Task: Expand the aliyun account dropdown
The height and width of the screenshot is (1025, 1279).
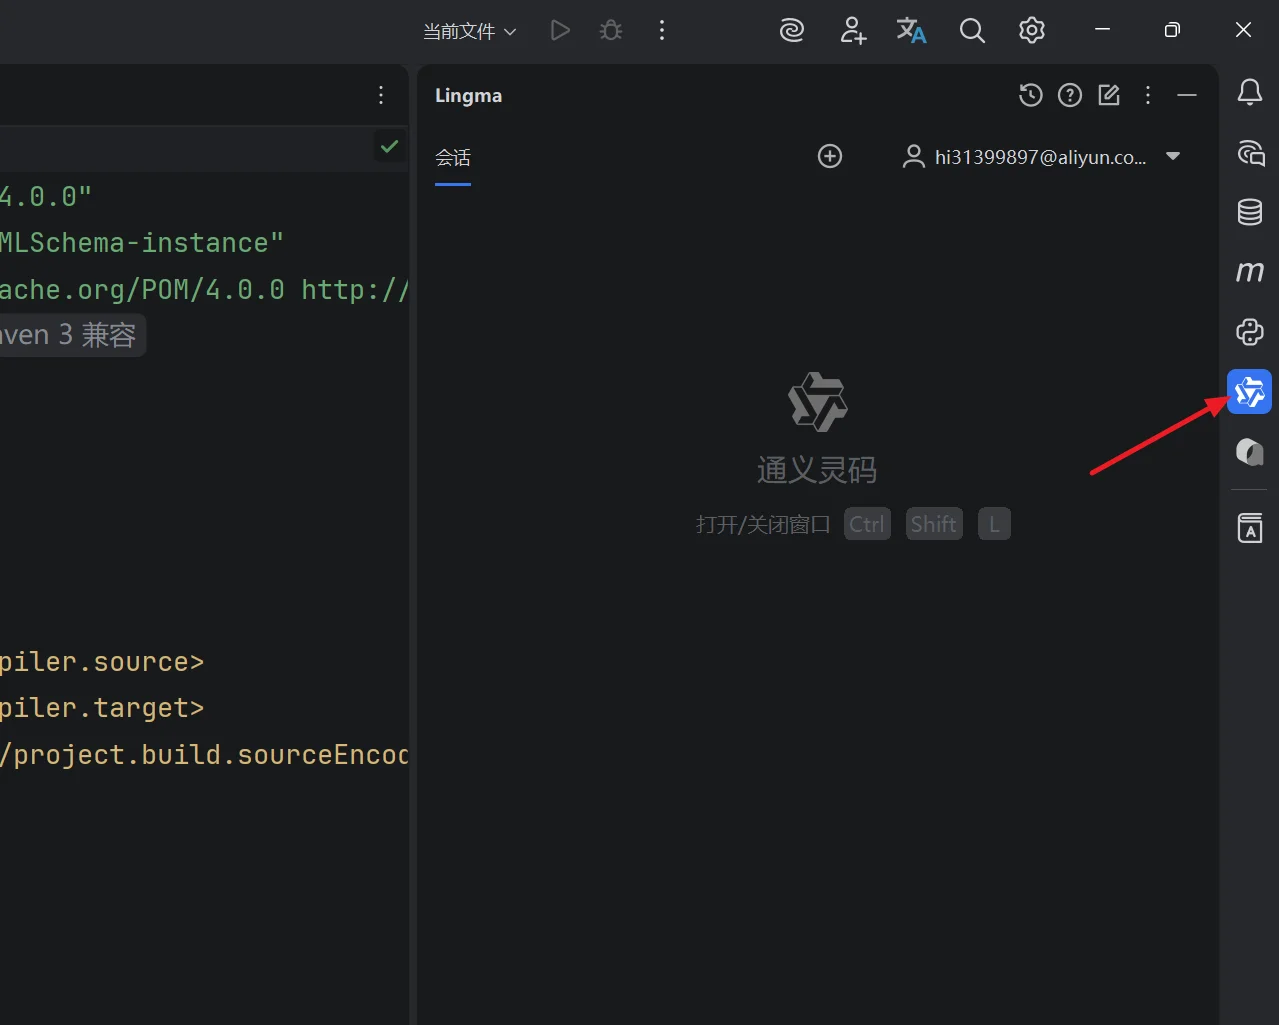Action: coord(1173,156)
